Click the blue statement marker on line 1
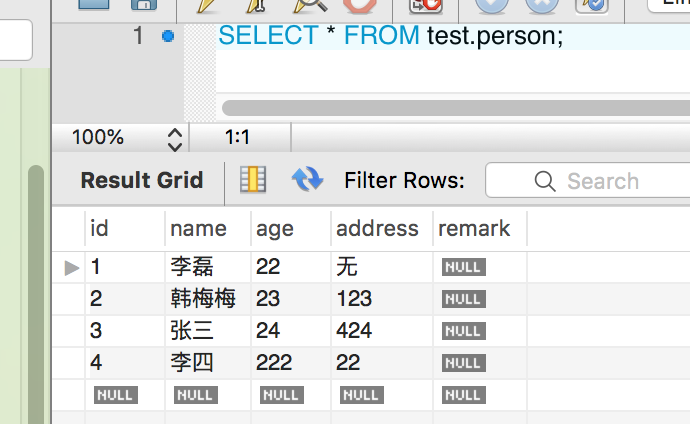Screen dimensions: 690x424 168,36
